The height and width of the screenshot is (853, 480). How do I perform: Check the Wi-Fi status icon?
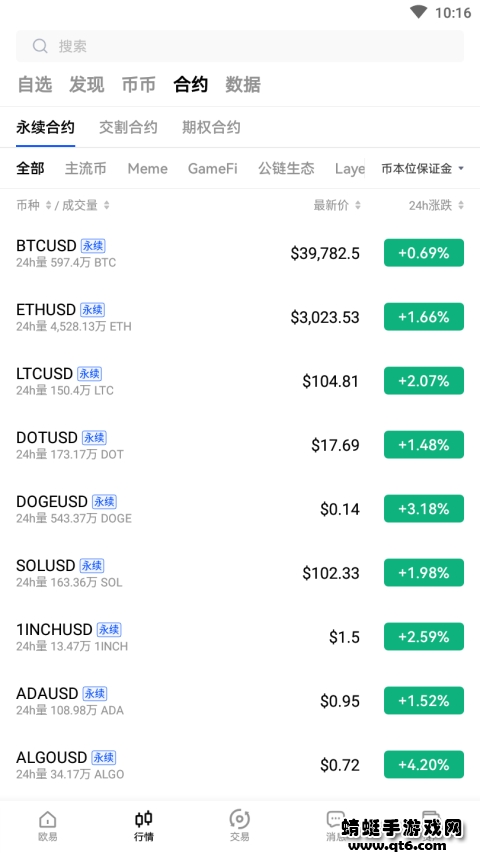pyautogui.click(x=418, y=11)
